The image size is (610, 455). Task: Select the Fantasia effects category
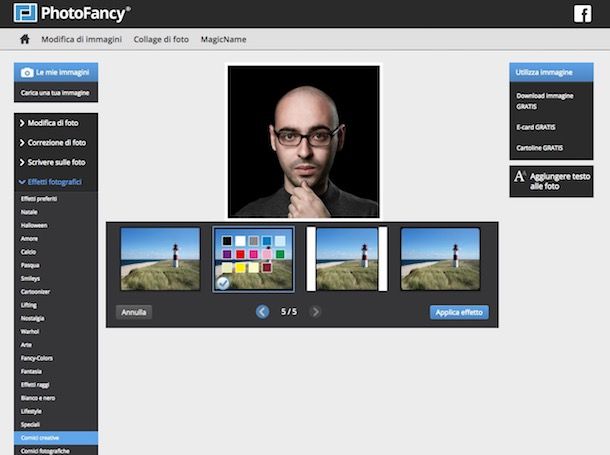click(31, 371)
